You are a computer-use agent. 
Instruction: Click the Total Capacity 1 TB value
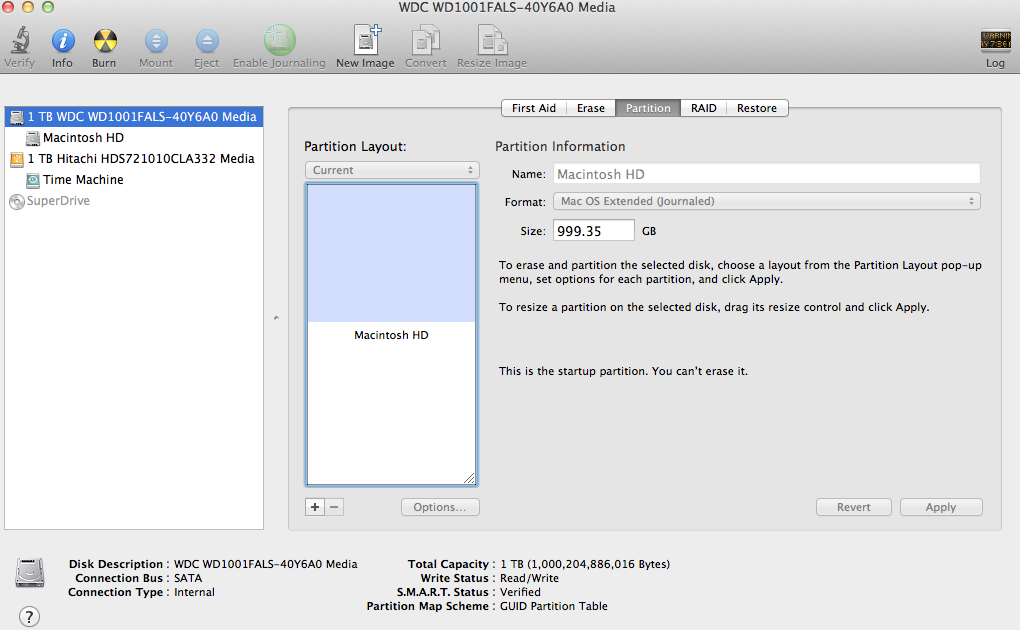585,564
